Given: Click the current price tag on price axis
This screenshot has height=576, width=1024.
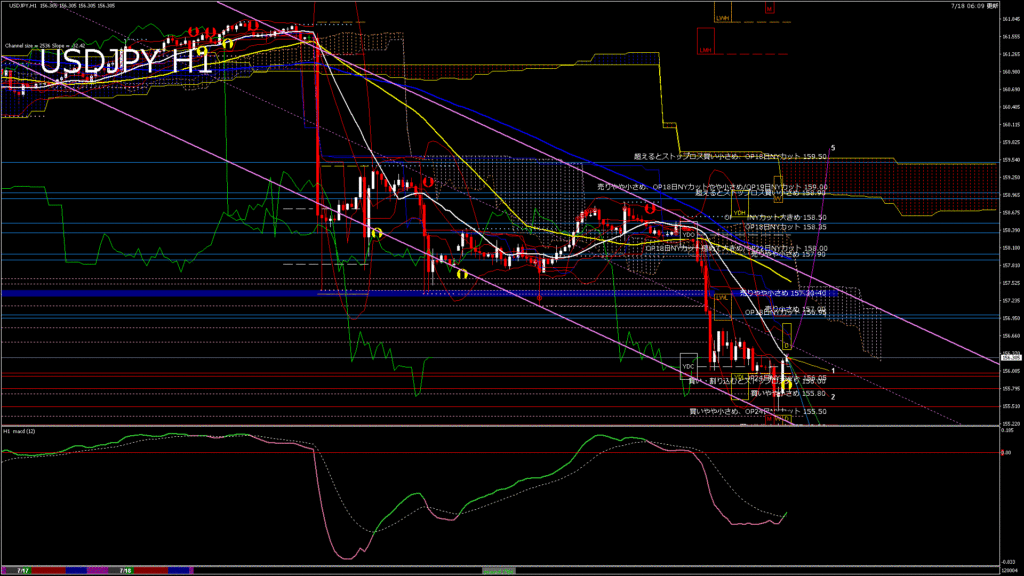Looking at the screenshot, I should point(1010,357).
